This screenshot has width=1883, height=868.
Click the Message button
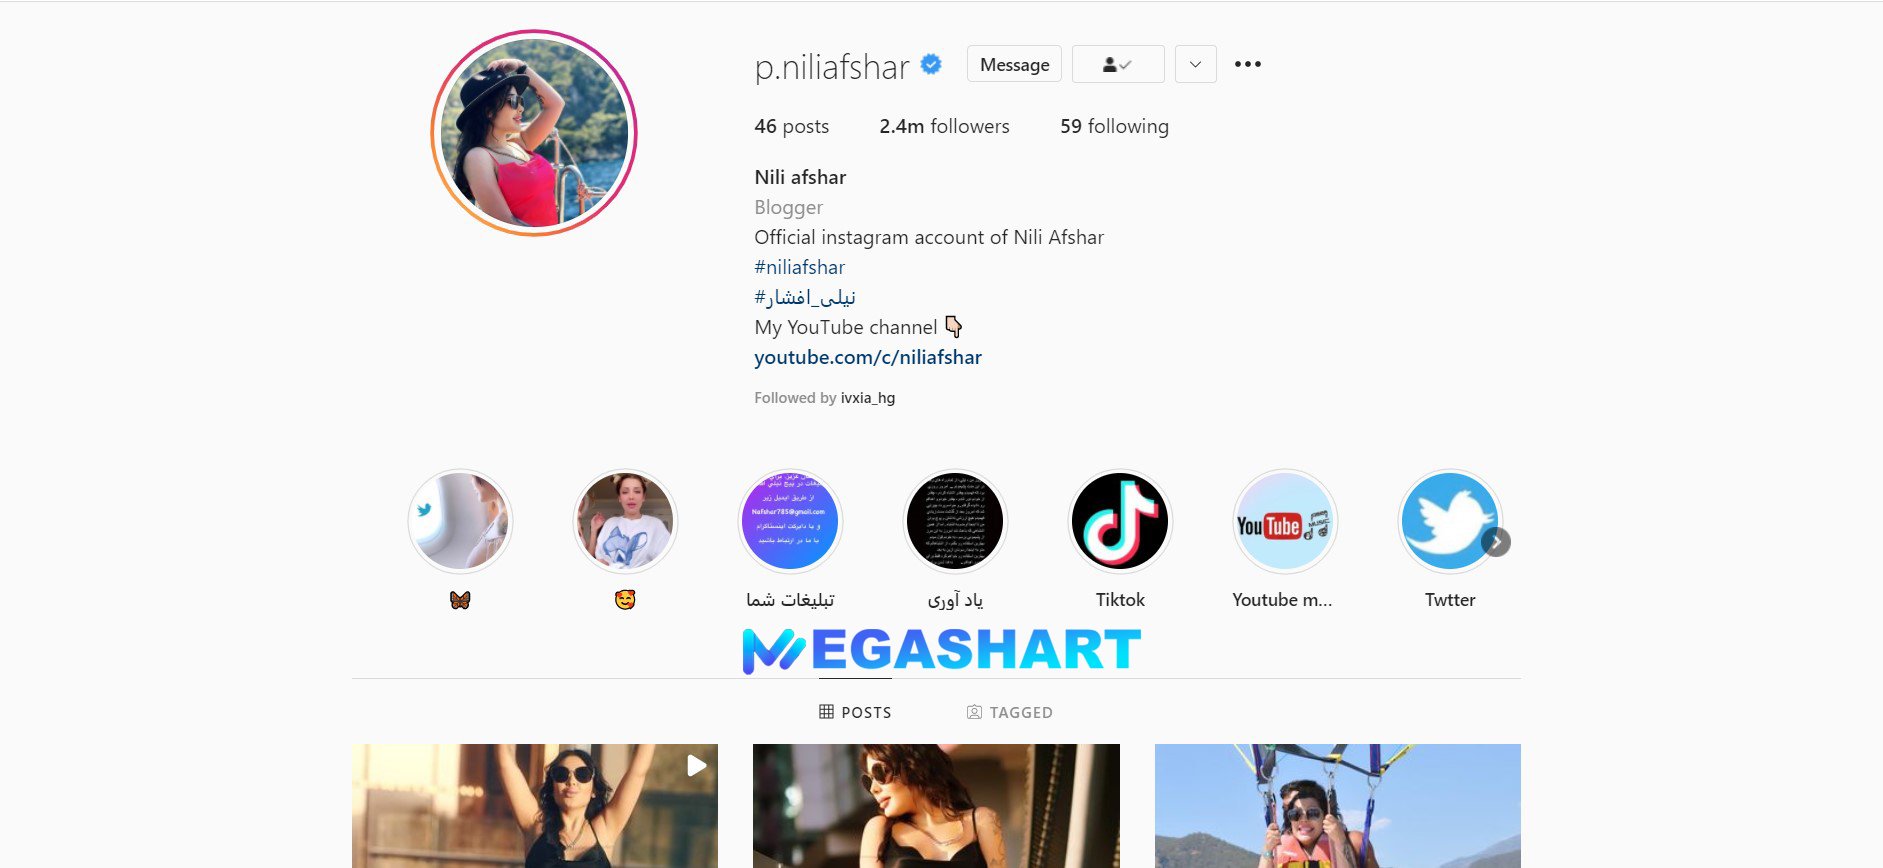[1014, 64]
